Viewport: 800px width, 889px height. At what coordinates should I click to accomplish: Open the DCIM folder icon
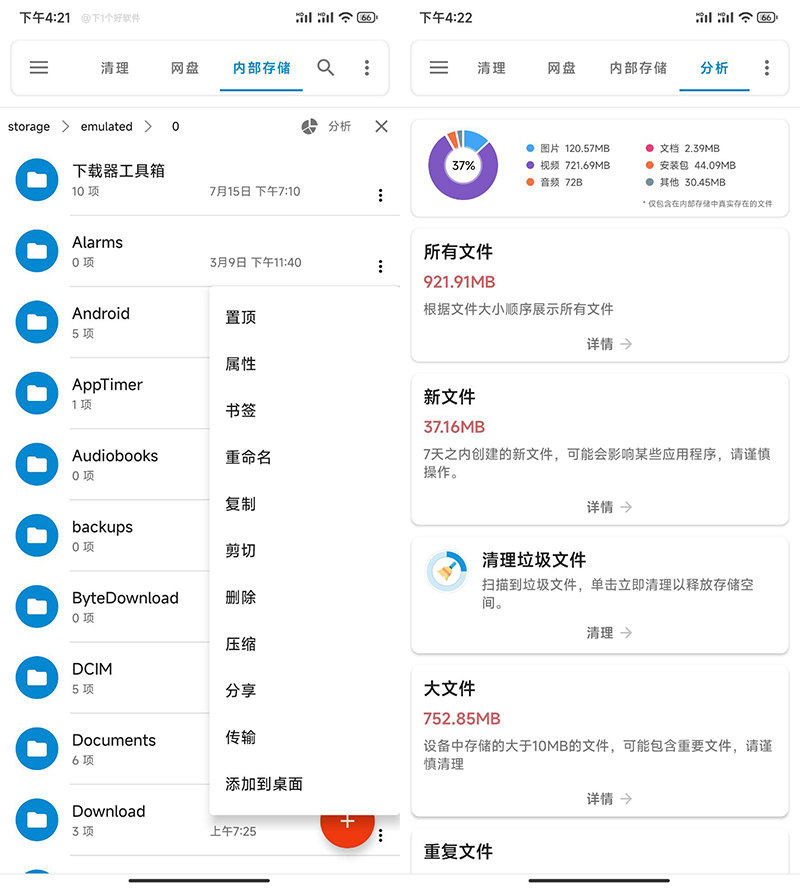click(36, 678)
